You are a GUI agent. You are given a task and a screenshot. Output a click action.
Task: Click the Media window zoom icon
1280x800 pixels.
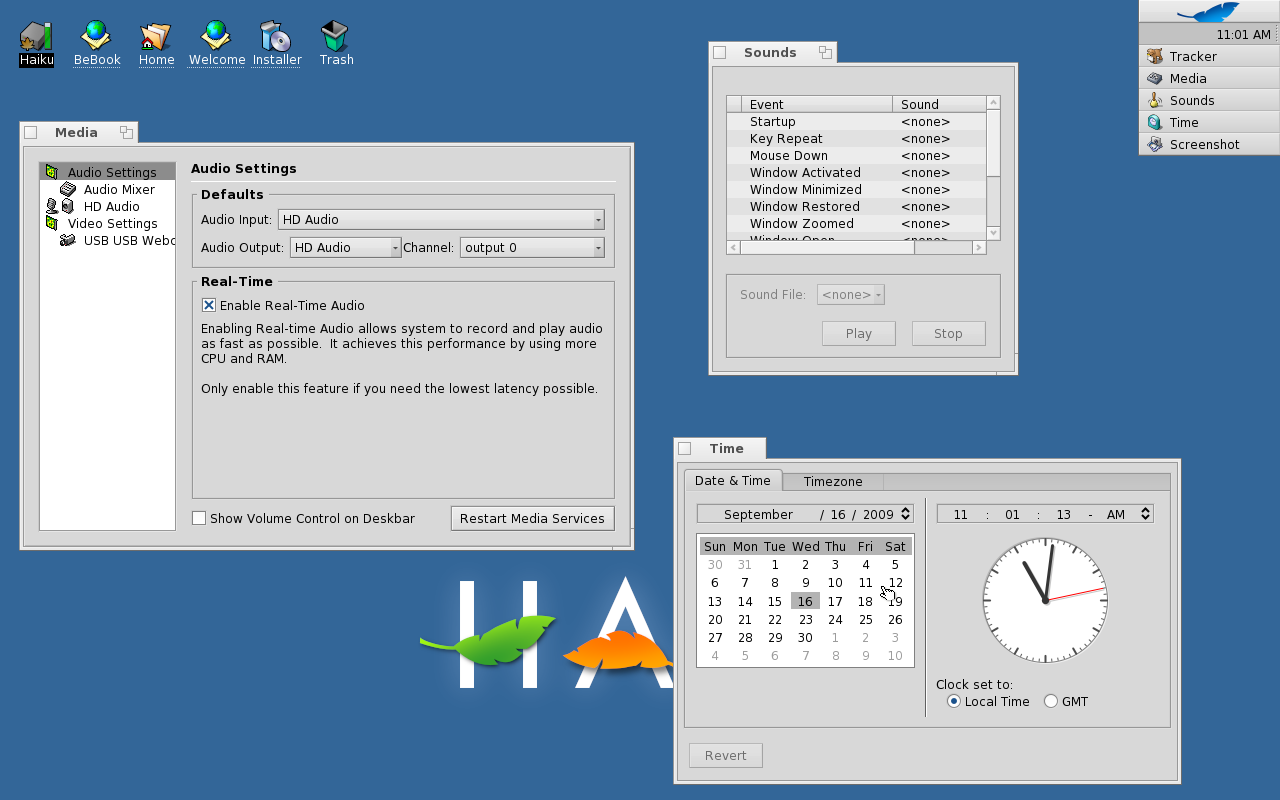tap(126, 132)
